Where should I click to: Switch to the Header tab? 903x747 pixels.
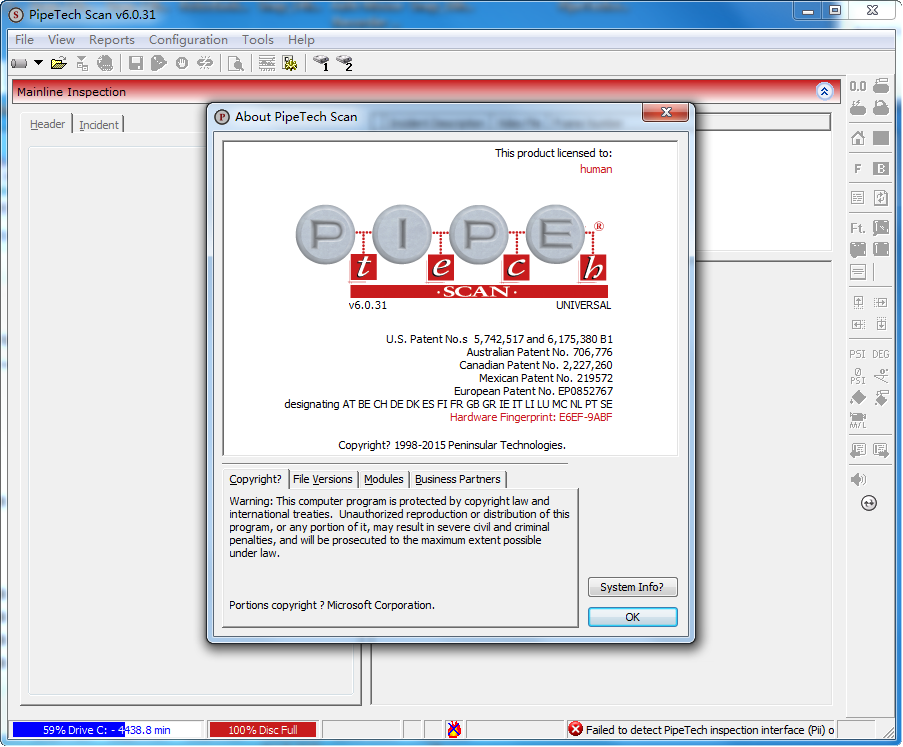(48, 124)
